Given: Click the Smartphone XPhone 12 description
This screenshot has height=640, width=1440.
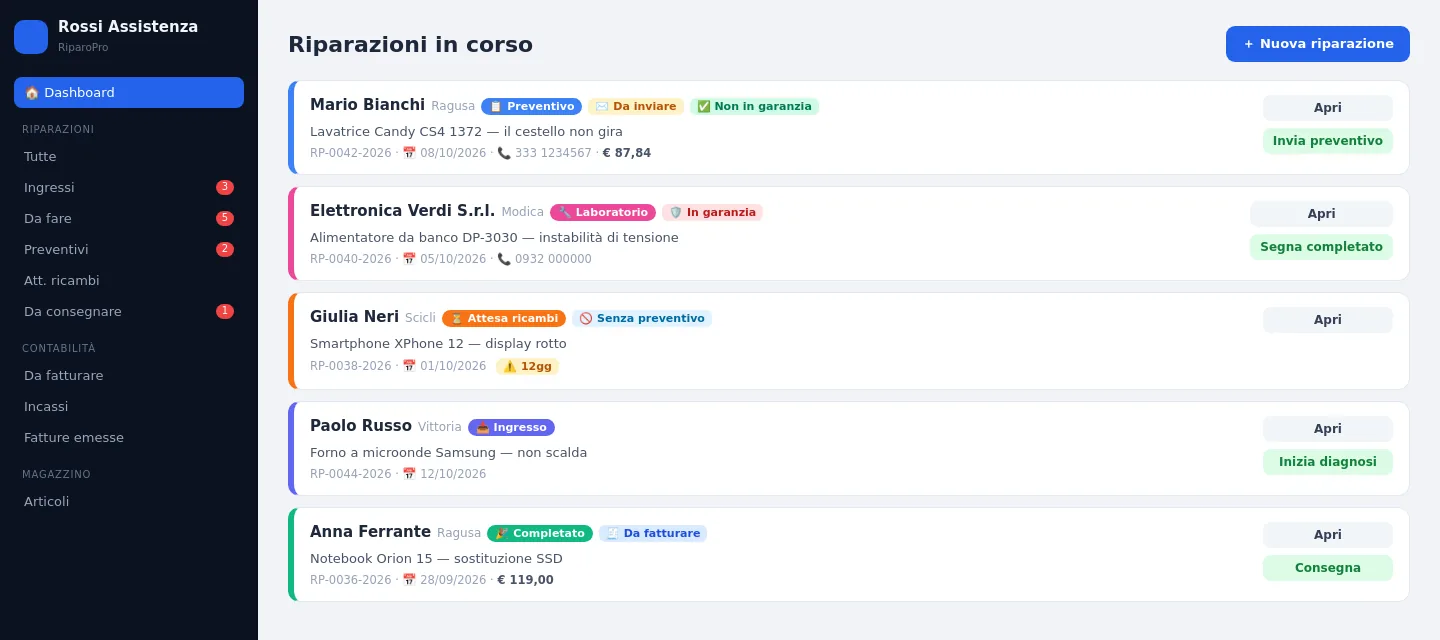Looking at the screenshot, I should tap(438, 344).
